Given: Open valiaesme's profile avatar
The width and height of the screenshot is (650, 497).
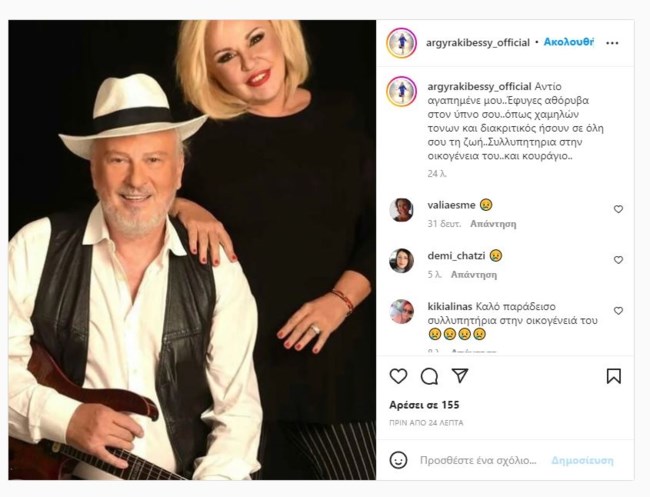Looking at the screenshot, I should (x=401, y=209).
